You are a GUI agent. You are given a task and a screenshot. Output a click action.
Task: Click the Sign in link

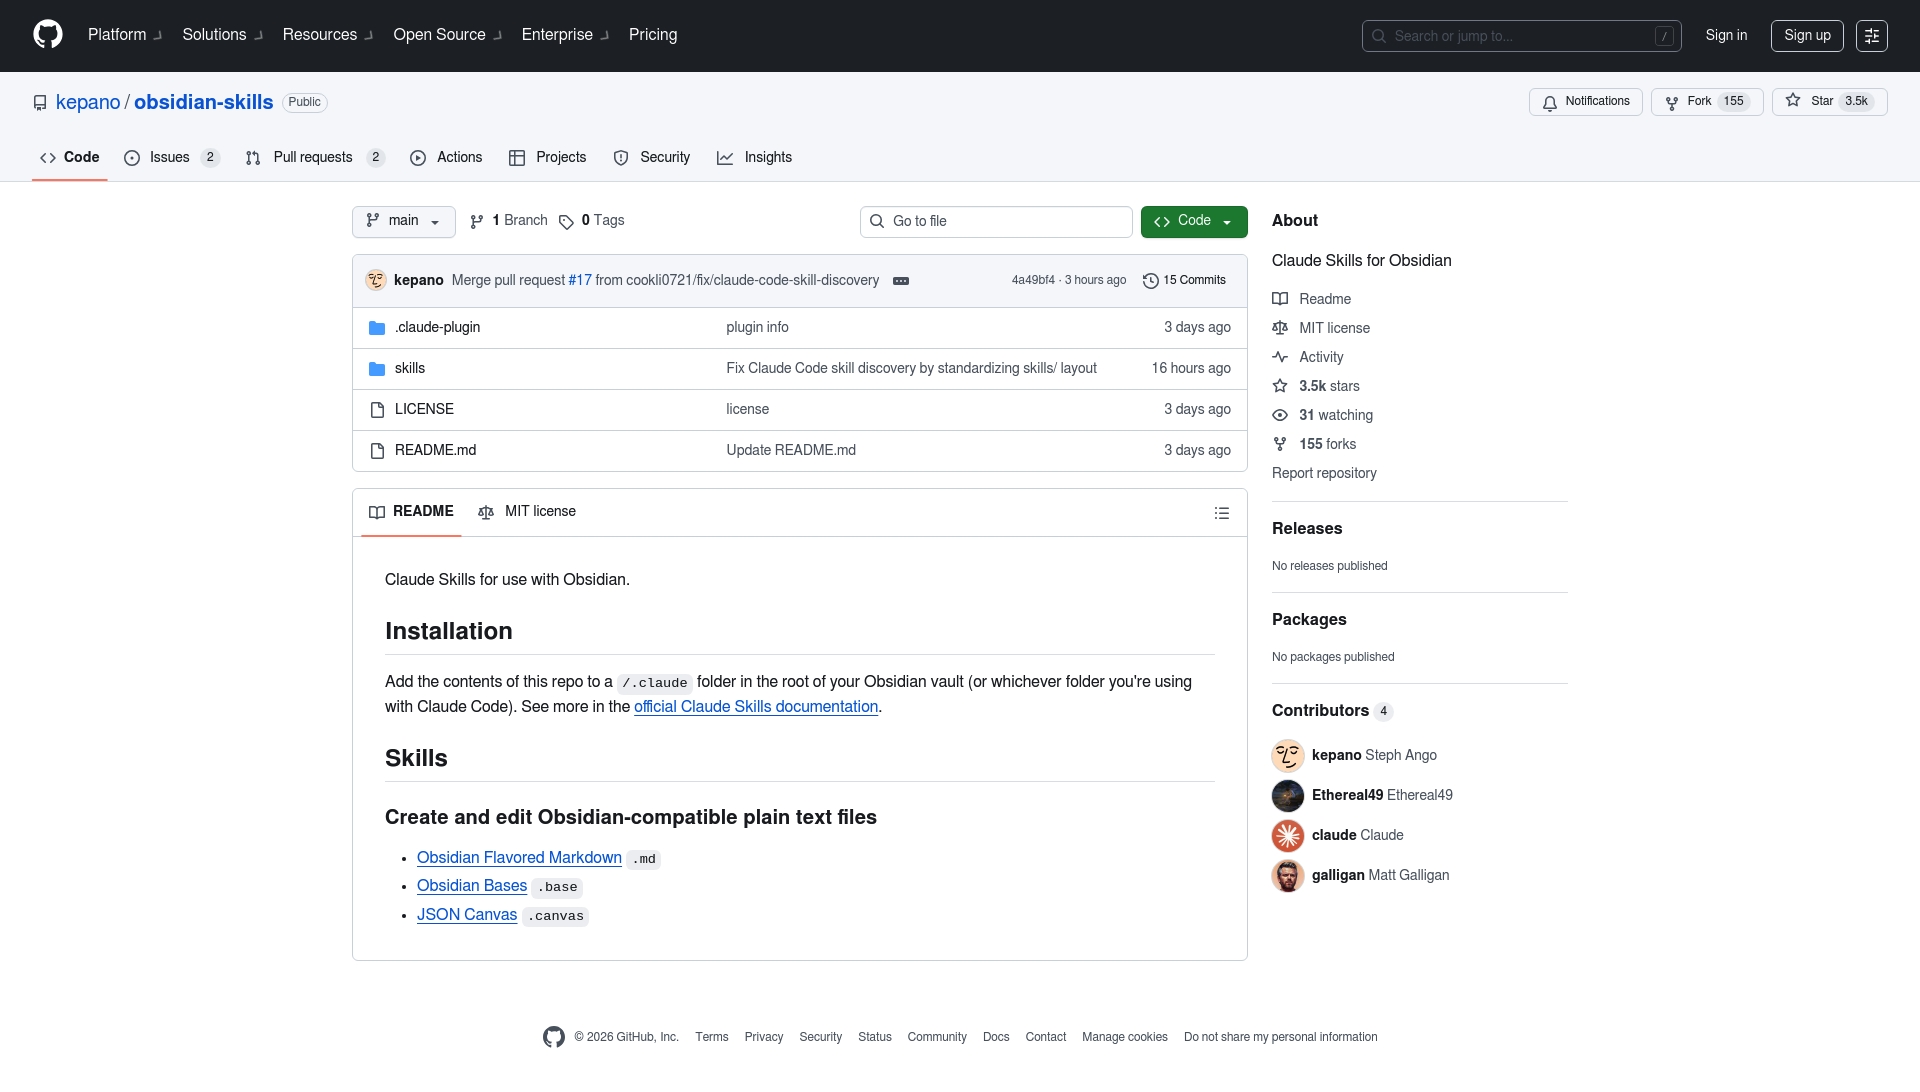tap(1726, 35)
